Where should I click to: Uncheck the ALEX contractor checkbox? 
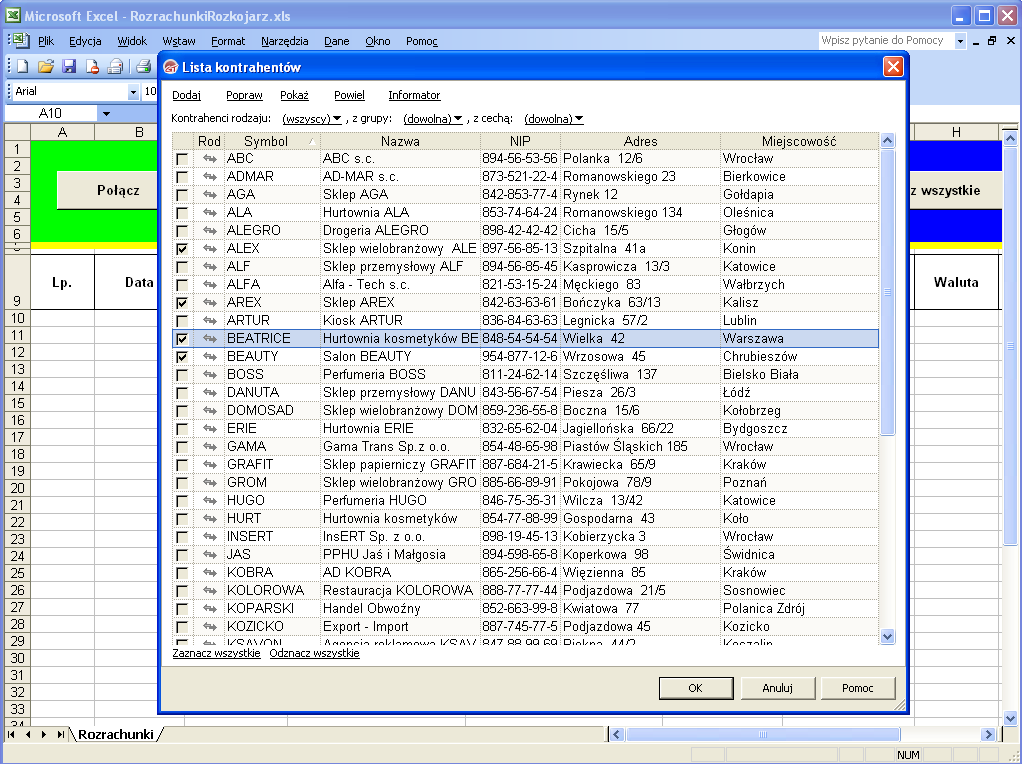click(x=182, y=249)
